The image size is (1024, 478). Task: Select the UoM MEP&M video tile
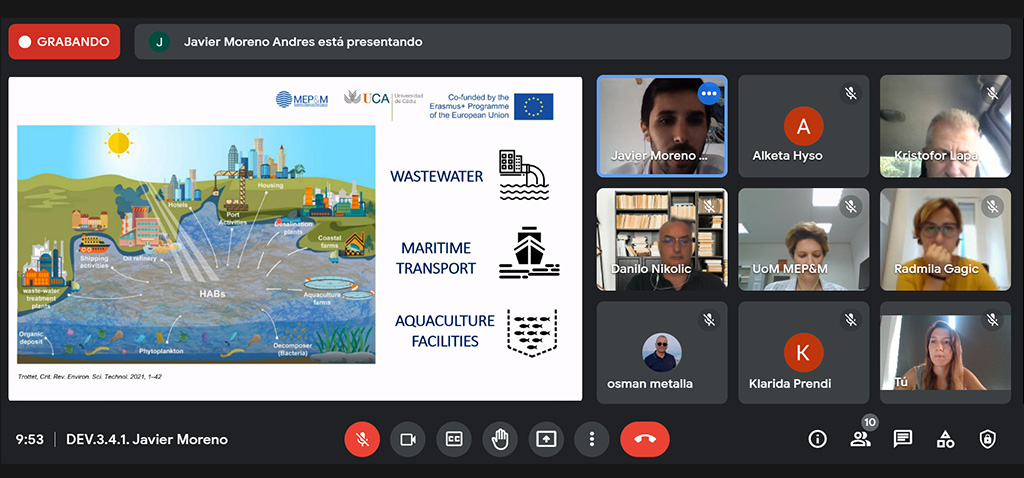point(803,239)
